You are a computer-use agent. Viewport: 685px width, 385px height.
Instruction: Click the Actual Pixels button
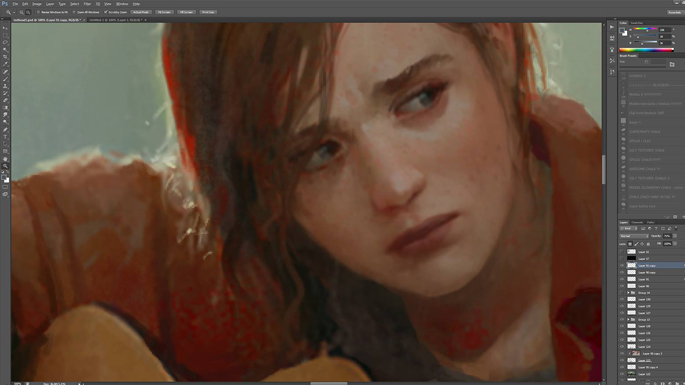[x=141, y=12]
